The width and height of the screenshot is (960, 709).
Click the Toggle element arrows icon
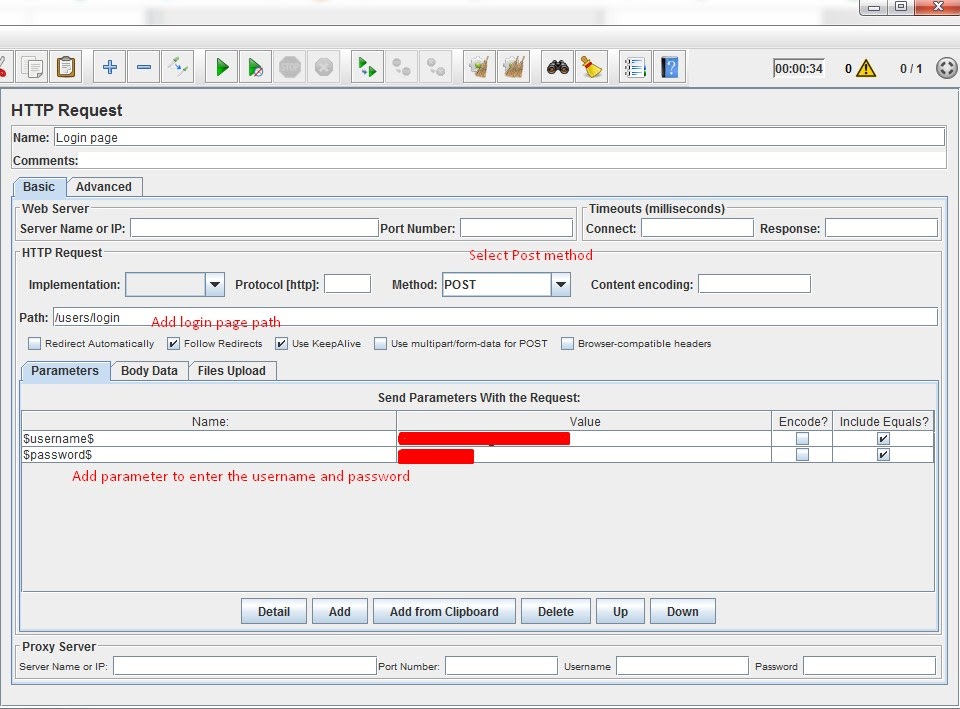pyautogui.click(x=178, y=67)
